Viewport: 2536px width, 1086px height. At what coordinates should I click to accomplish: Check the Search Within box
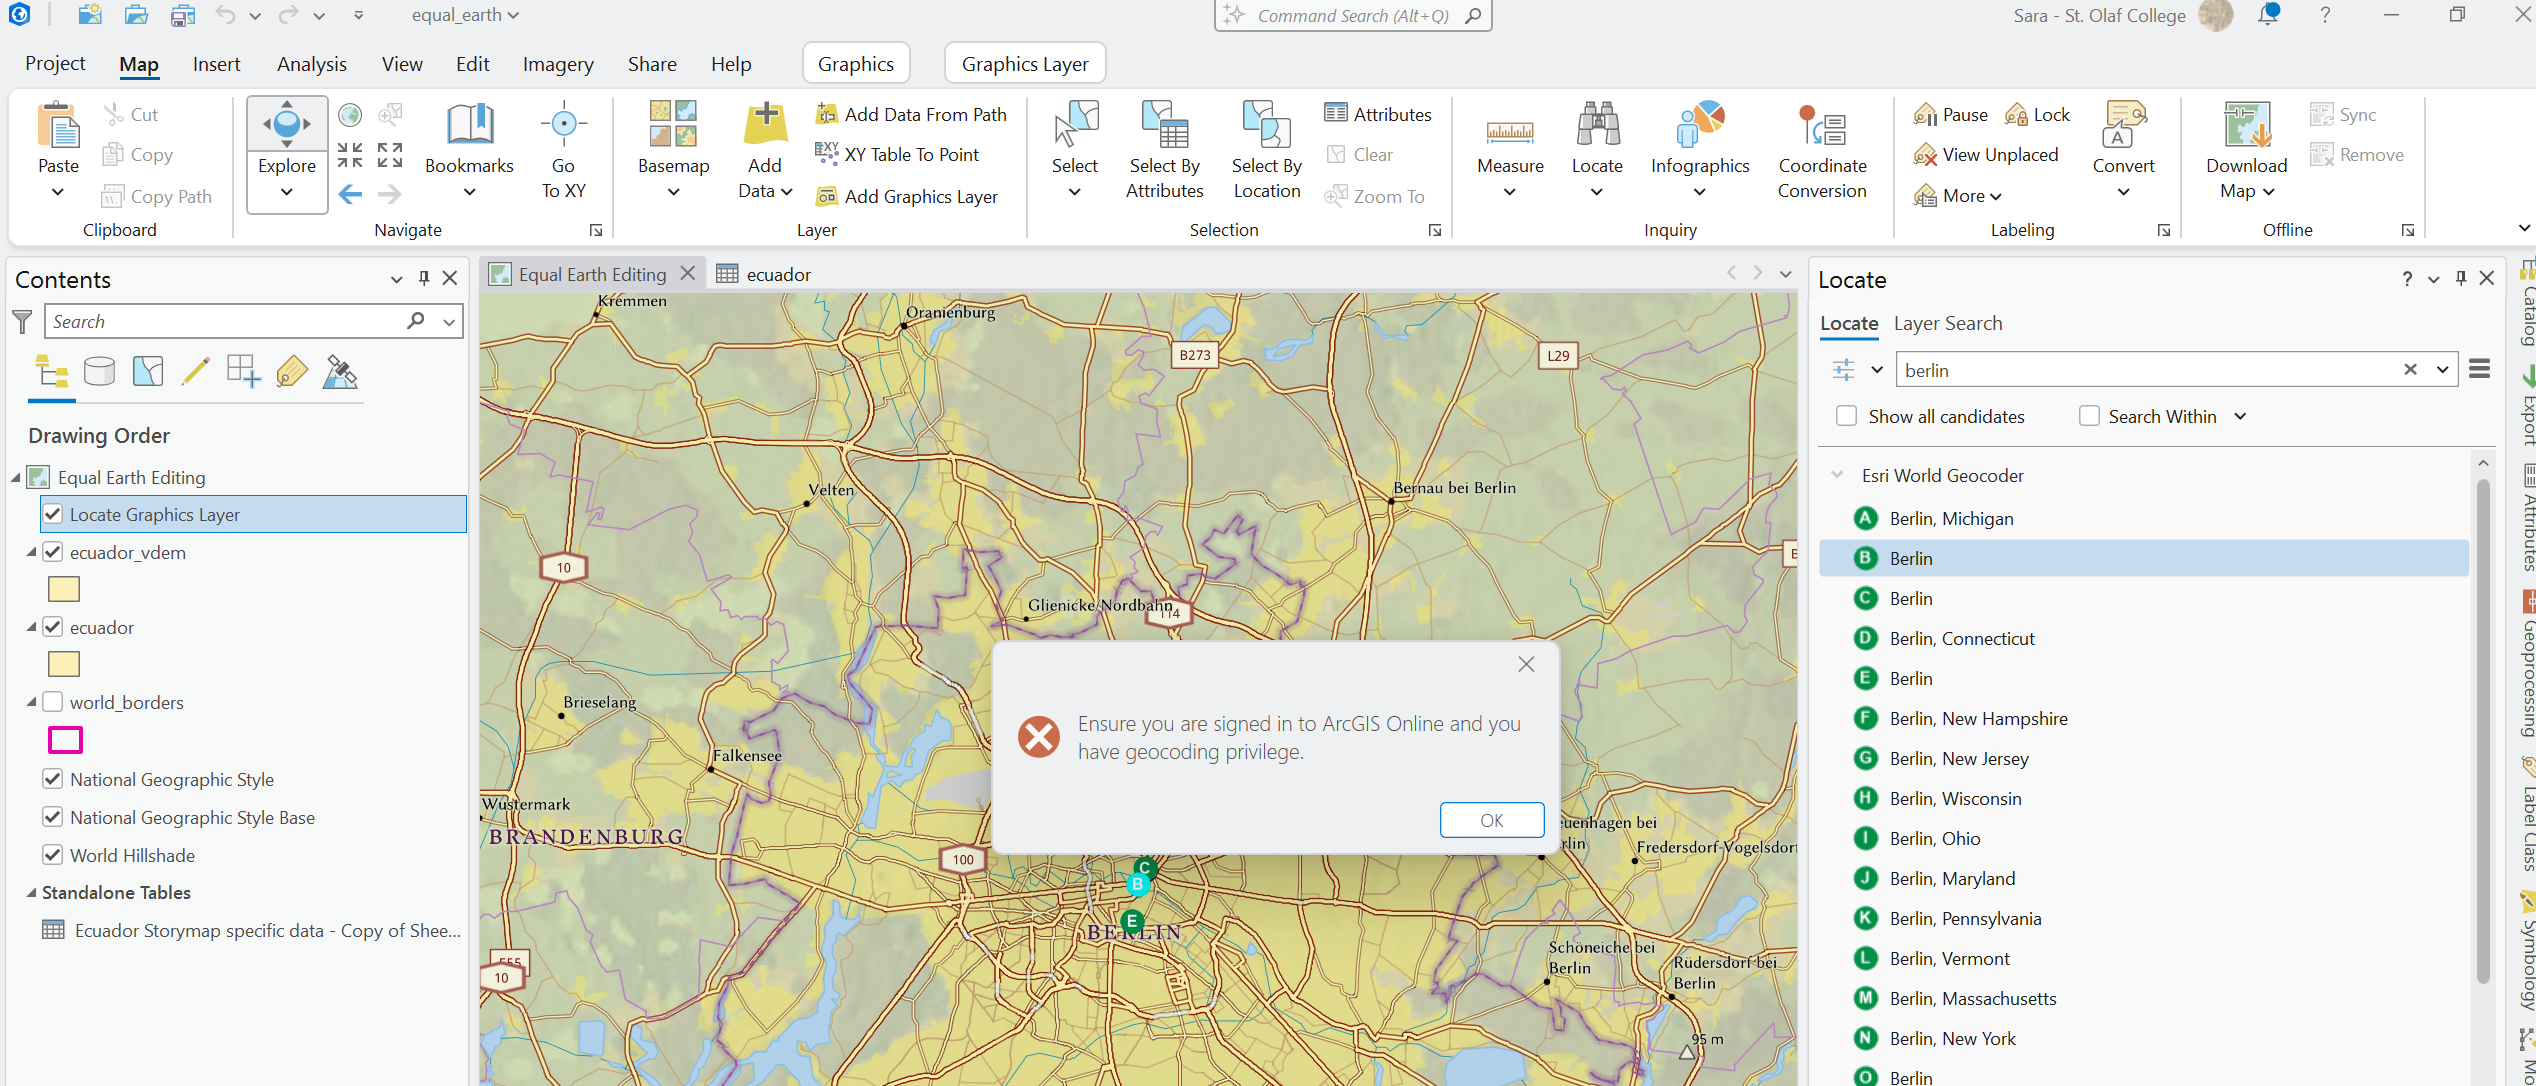(2089, 416)
